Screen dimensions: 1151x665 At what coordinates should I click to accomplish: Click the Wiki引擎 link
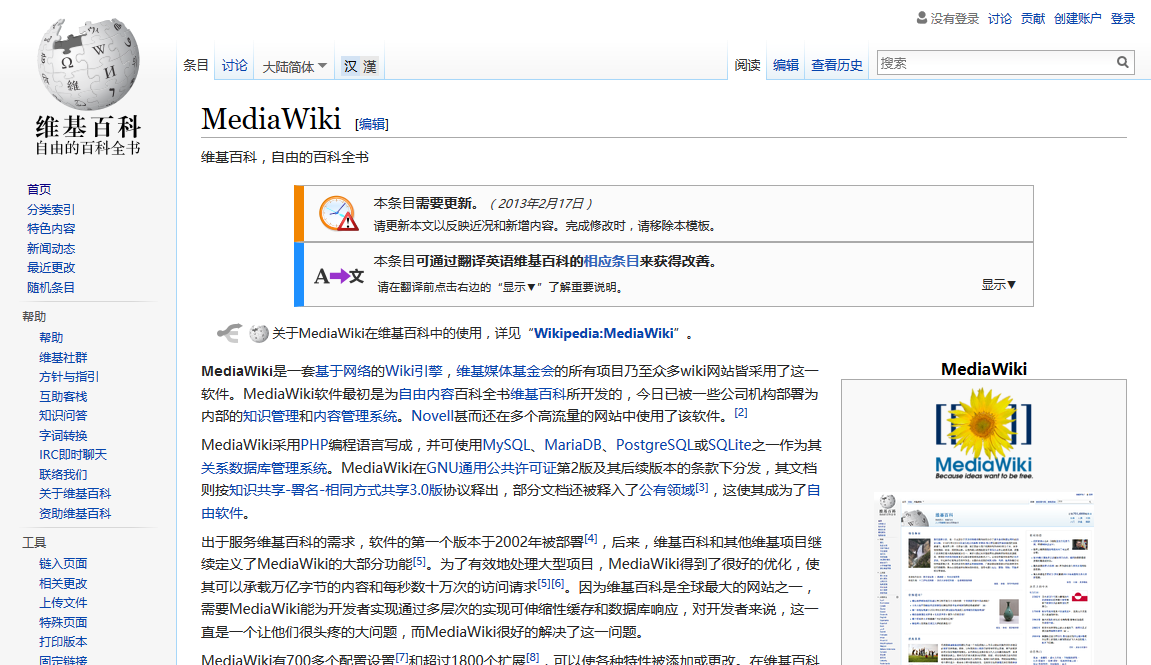pyautogui.click(x=414, y=371)
